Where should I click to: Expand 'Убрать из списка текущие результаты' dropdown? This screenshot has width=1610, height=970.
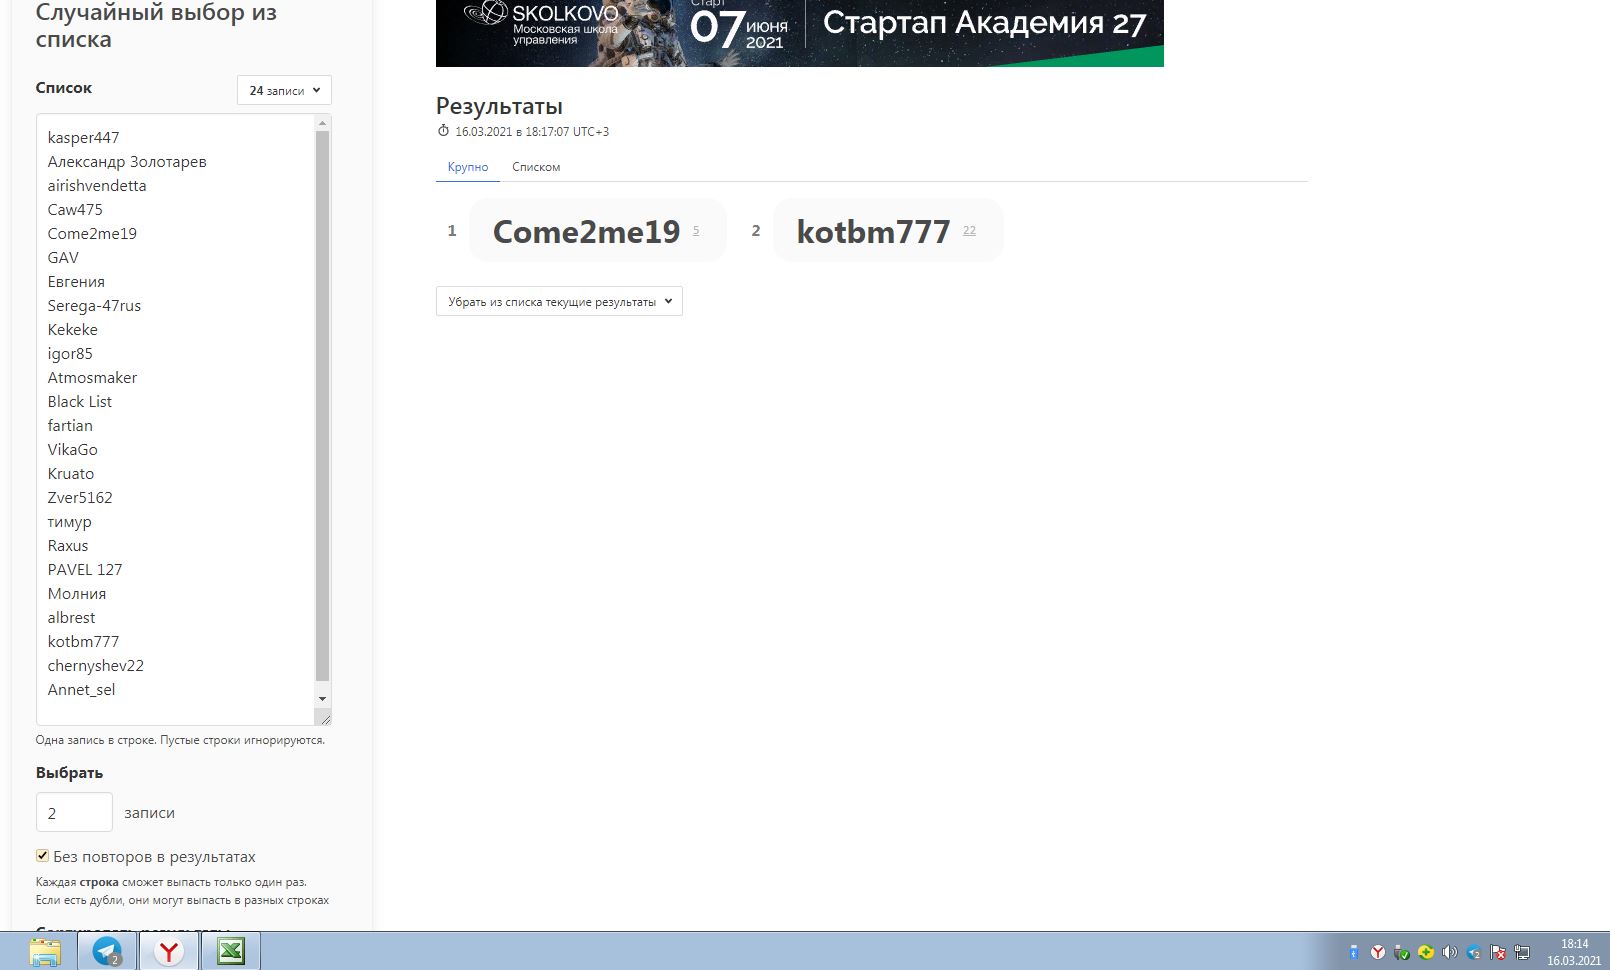point(559,301)
